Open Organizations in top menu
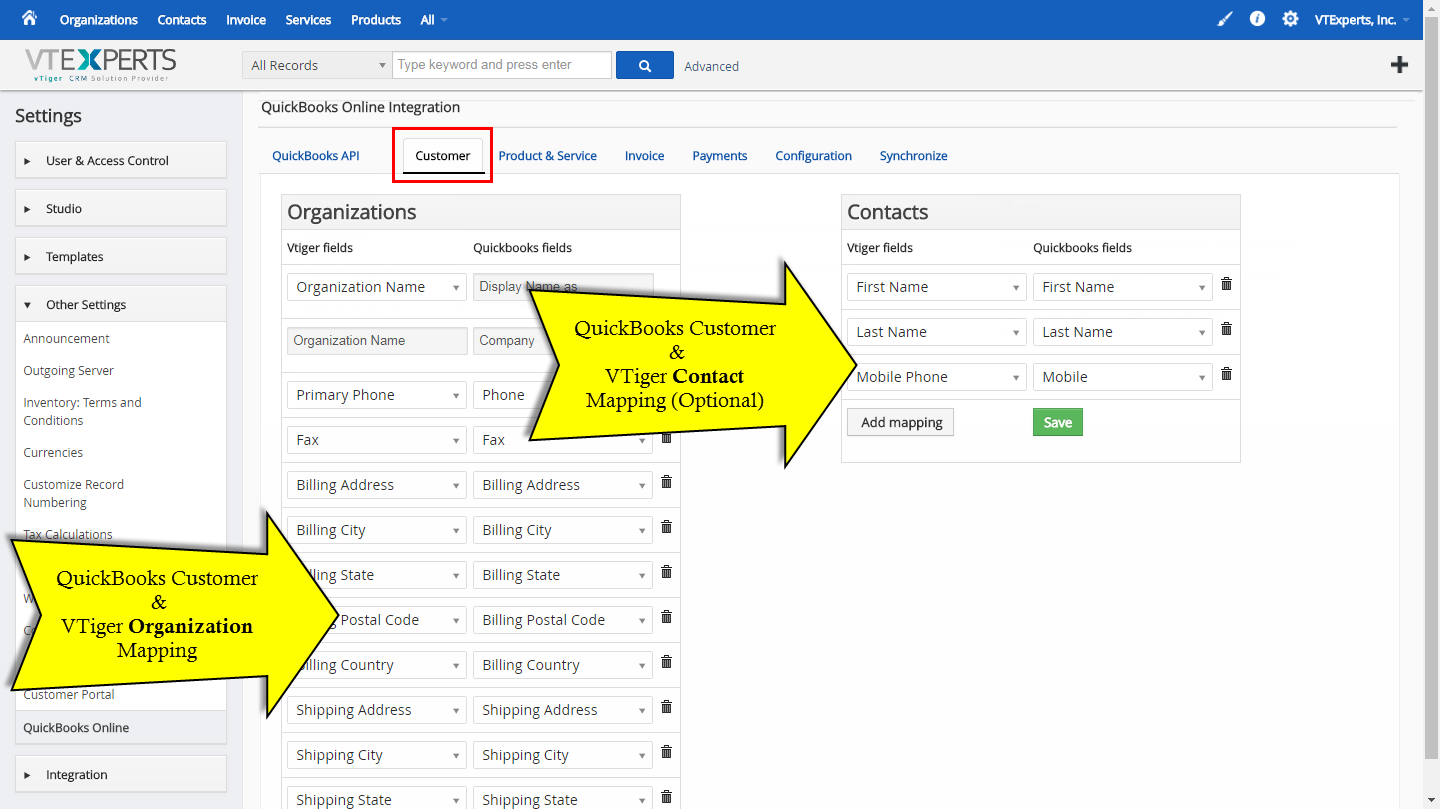The height and width of the screenshot is (809, 1440). click(x=99, y=20)
